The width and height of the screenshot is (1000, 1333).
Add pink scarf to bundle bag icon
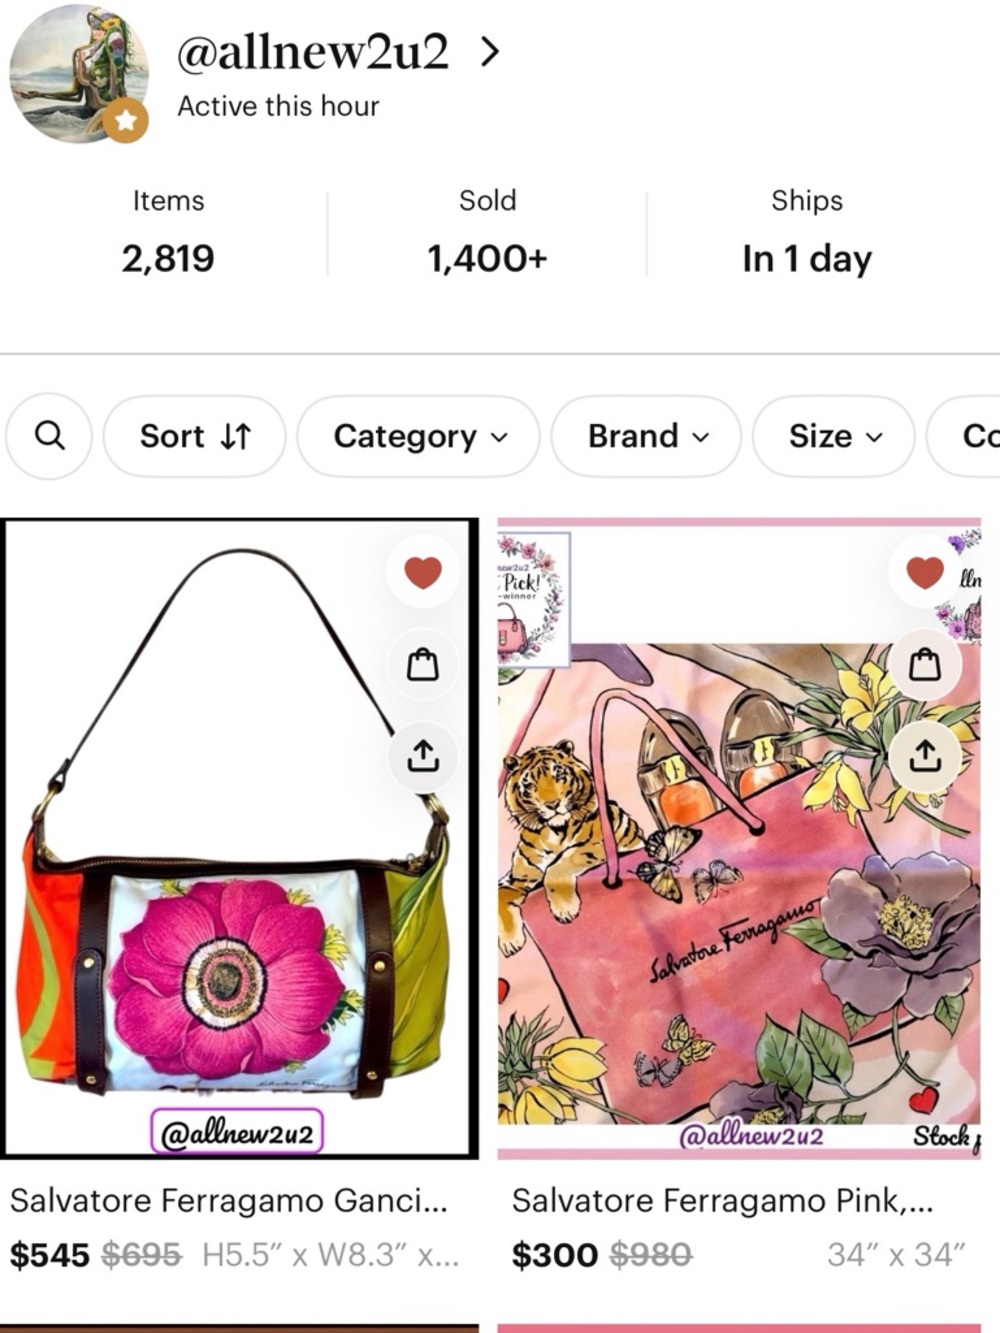tap(924, 664)
